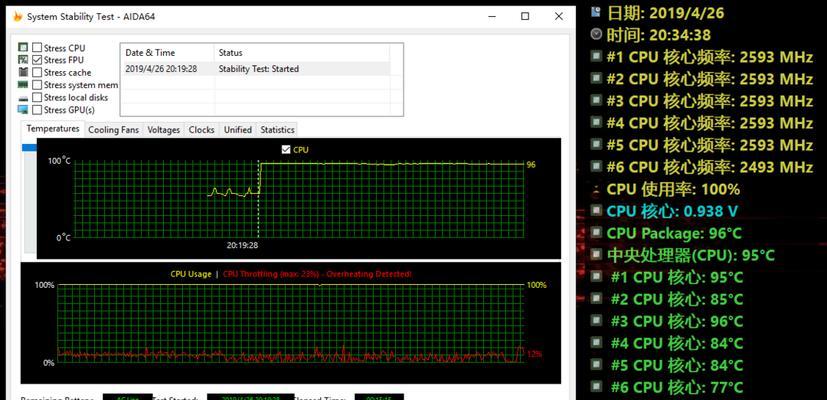Minimize the AIDA64 System Stability Test window
827x400 pixels.
[x=492, y=16]
